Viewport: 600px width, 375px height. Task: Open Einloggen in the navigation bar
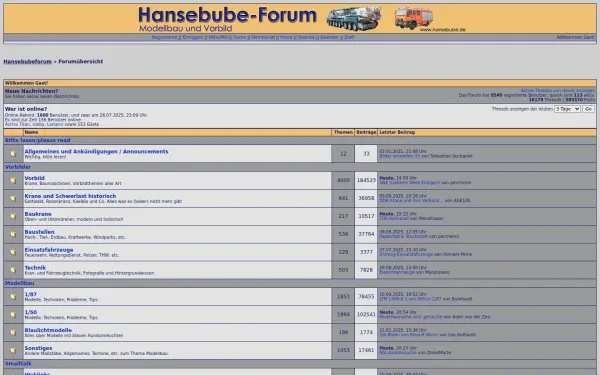click(x=193, y=37)
